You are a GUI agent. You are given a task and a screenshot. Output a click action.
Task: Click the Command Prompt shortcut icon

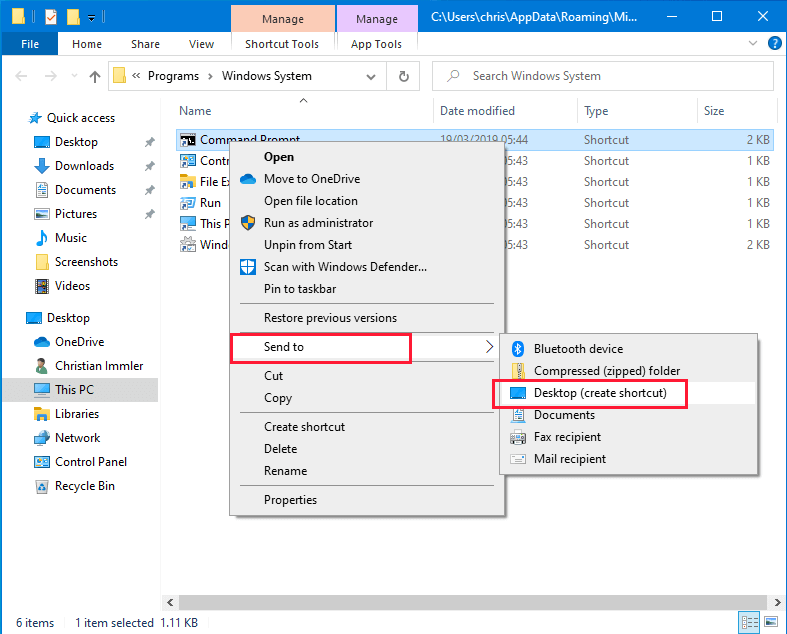188,140
